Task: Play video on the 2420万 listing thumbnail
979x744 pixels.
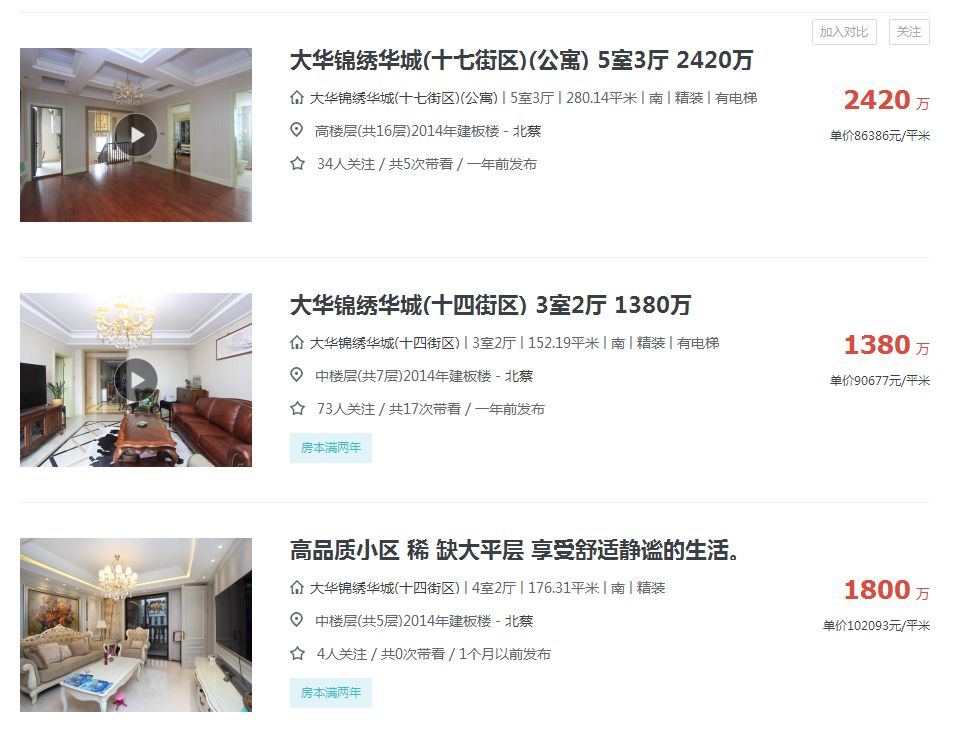Action: 135,135
